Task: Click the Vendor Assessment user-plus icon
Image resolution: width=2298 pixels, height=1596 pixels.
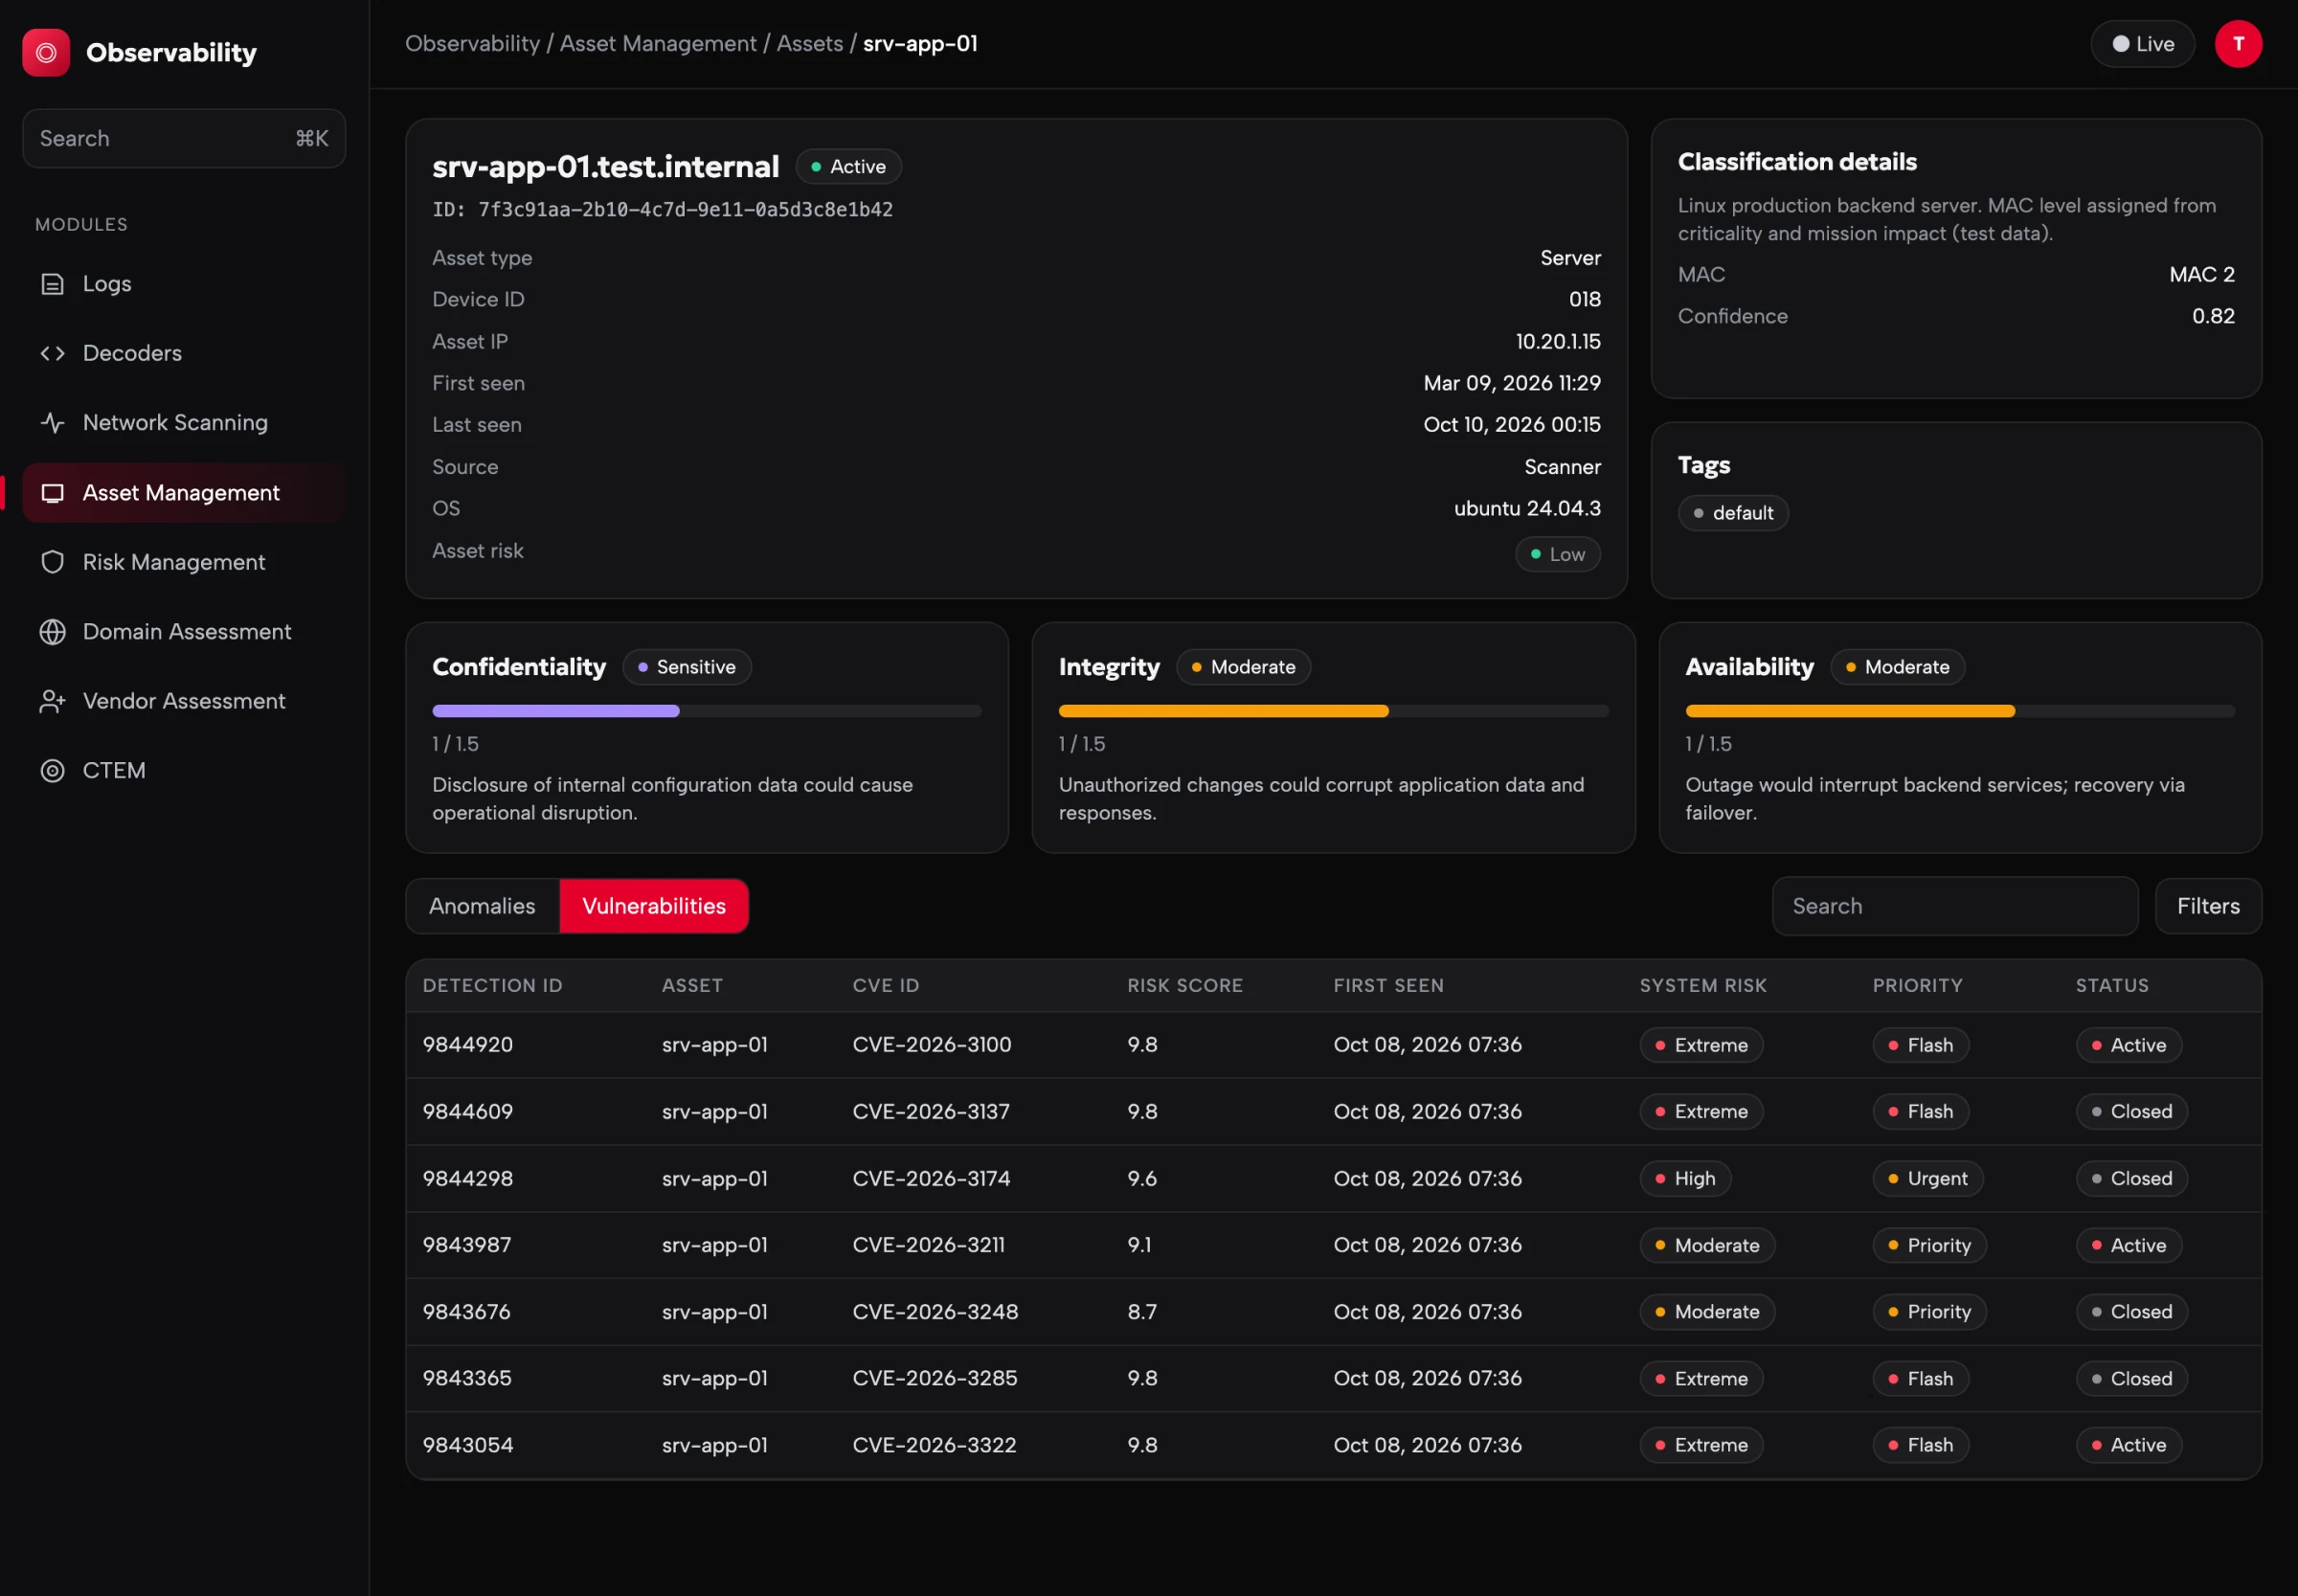Action: point(52,701)
